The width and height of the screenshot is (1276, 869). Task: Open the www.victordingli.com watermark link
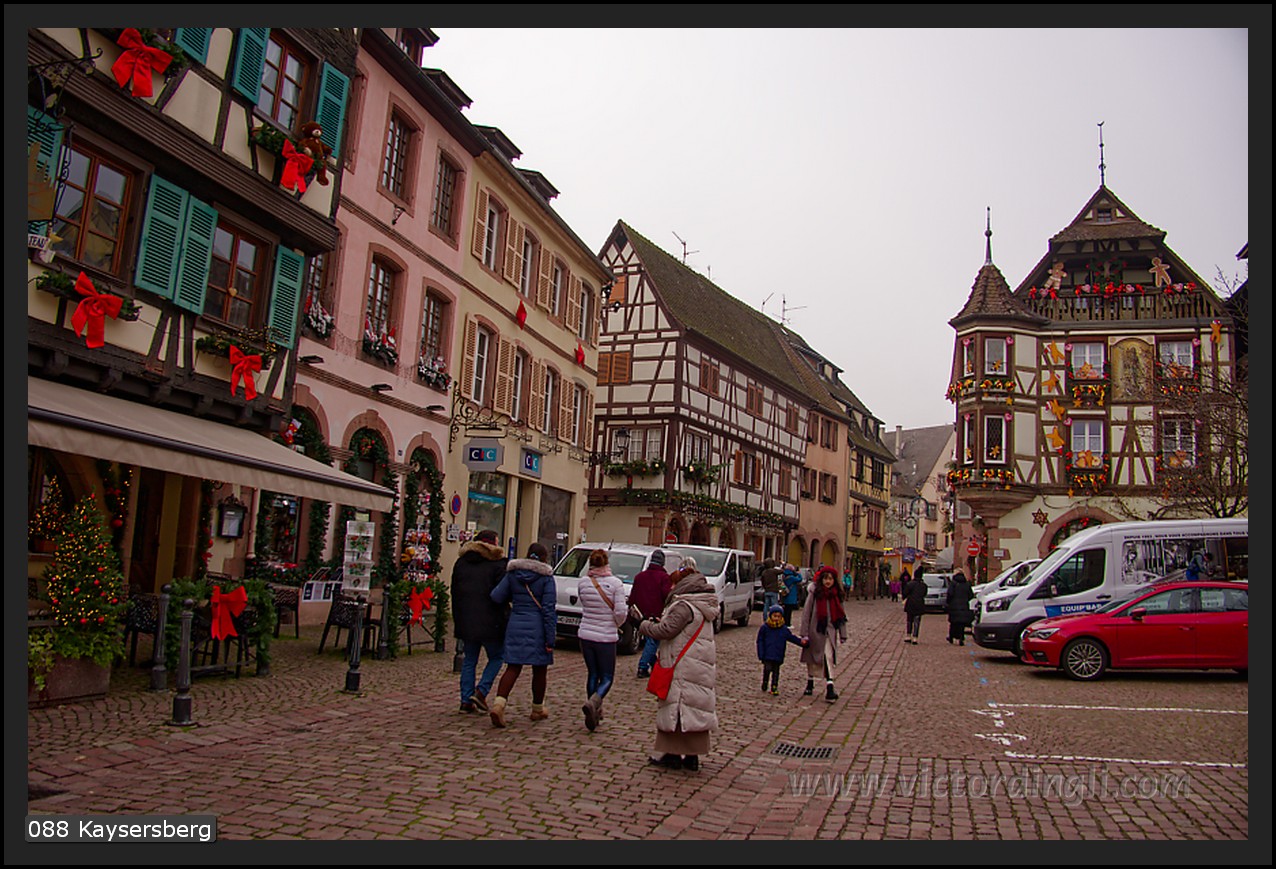988,785
